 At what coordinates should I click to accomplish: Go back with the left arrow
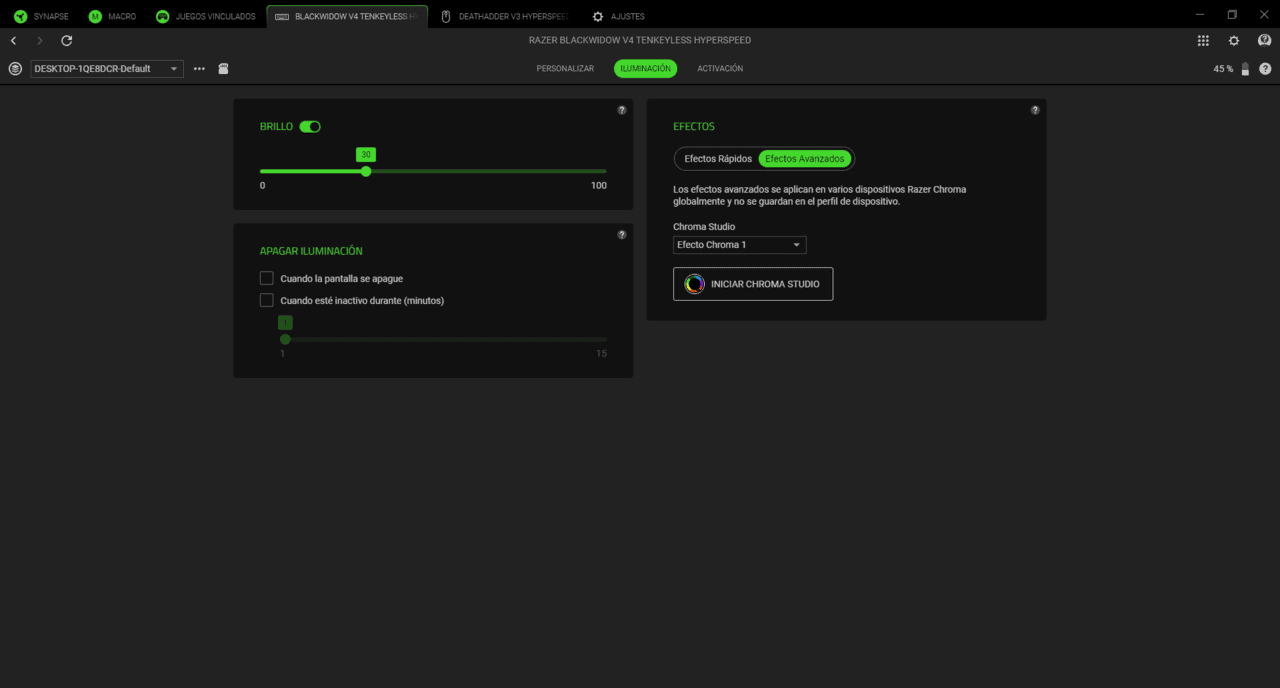tap(13, 41)
